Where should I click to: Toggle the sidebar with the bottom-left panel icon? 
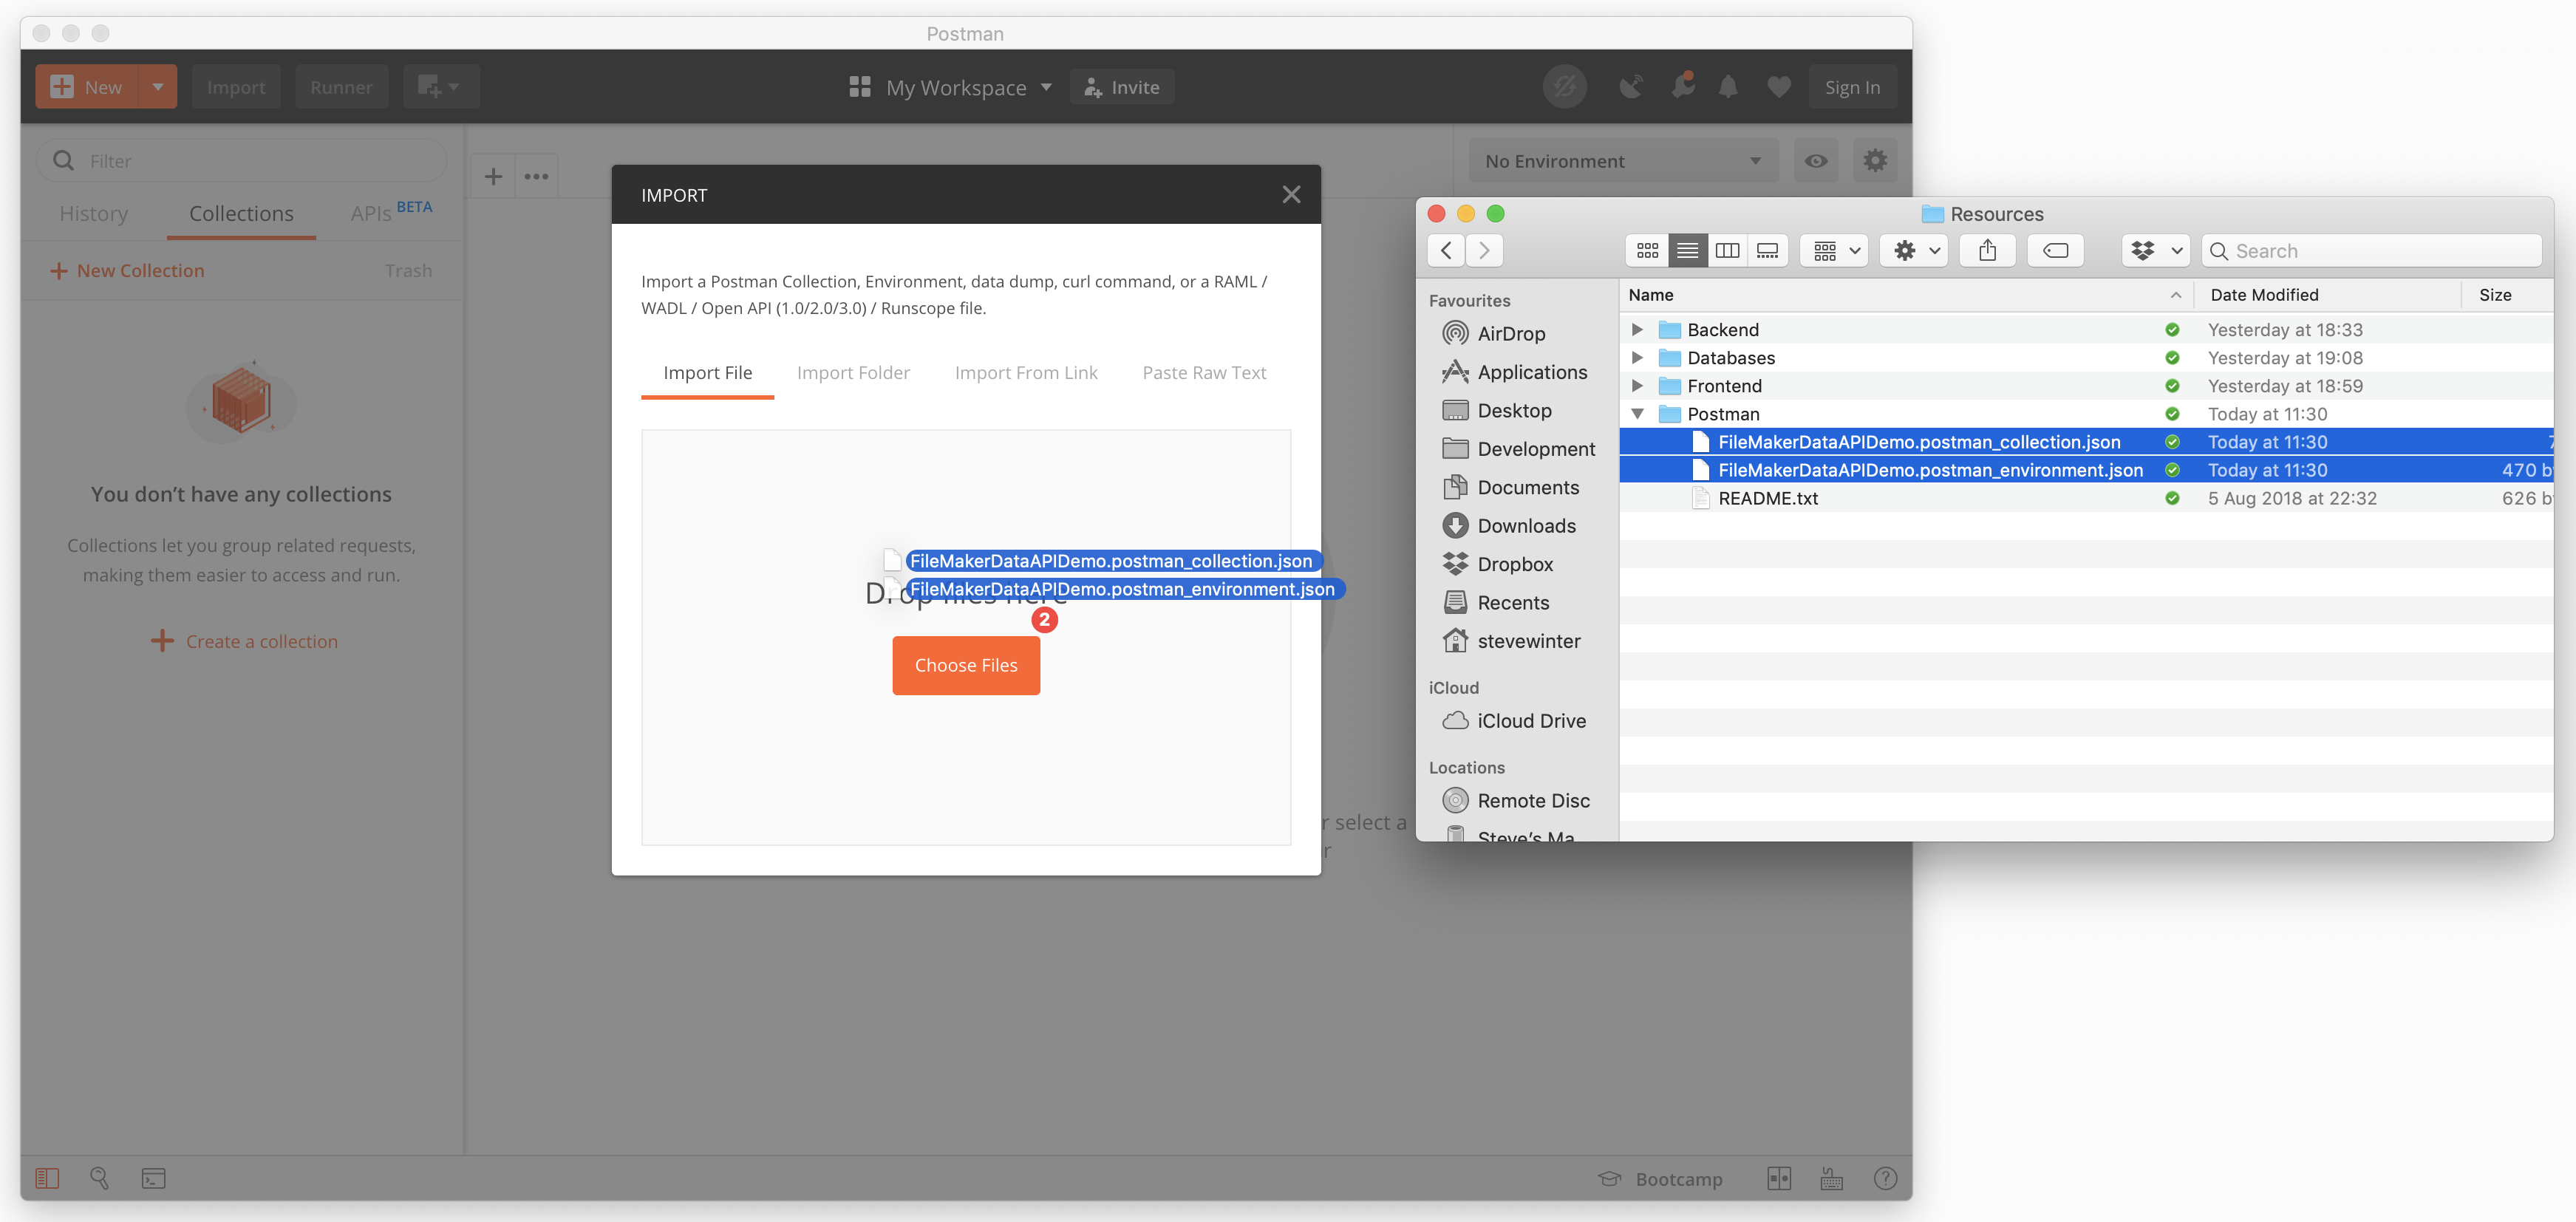47,1178
